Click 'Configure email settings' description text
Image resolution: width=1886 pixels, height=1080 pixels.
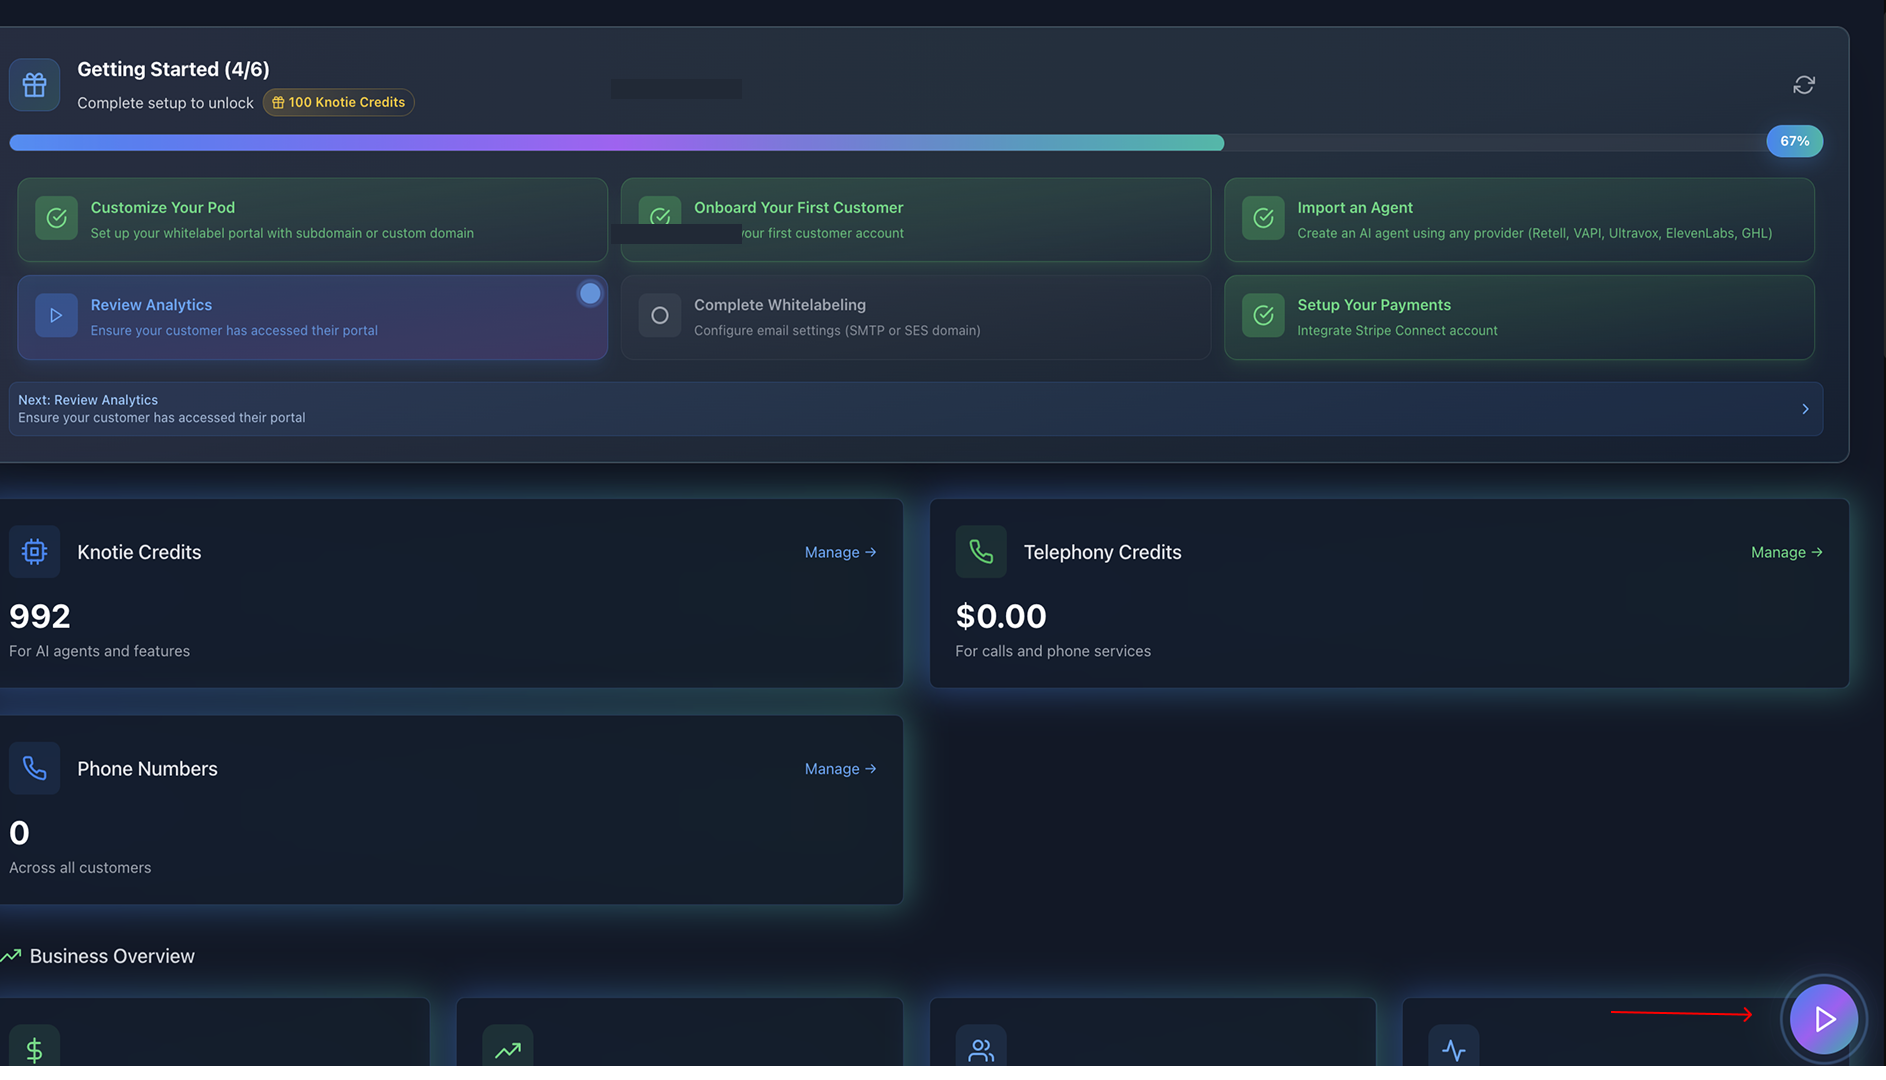pos(837,331)
